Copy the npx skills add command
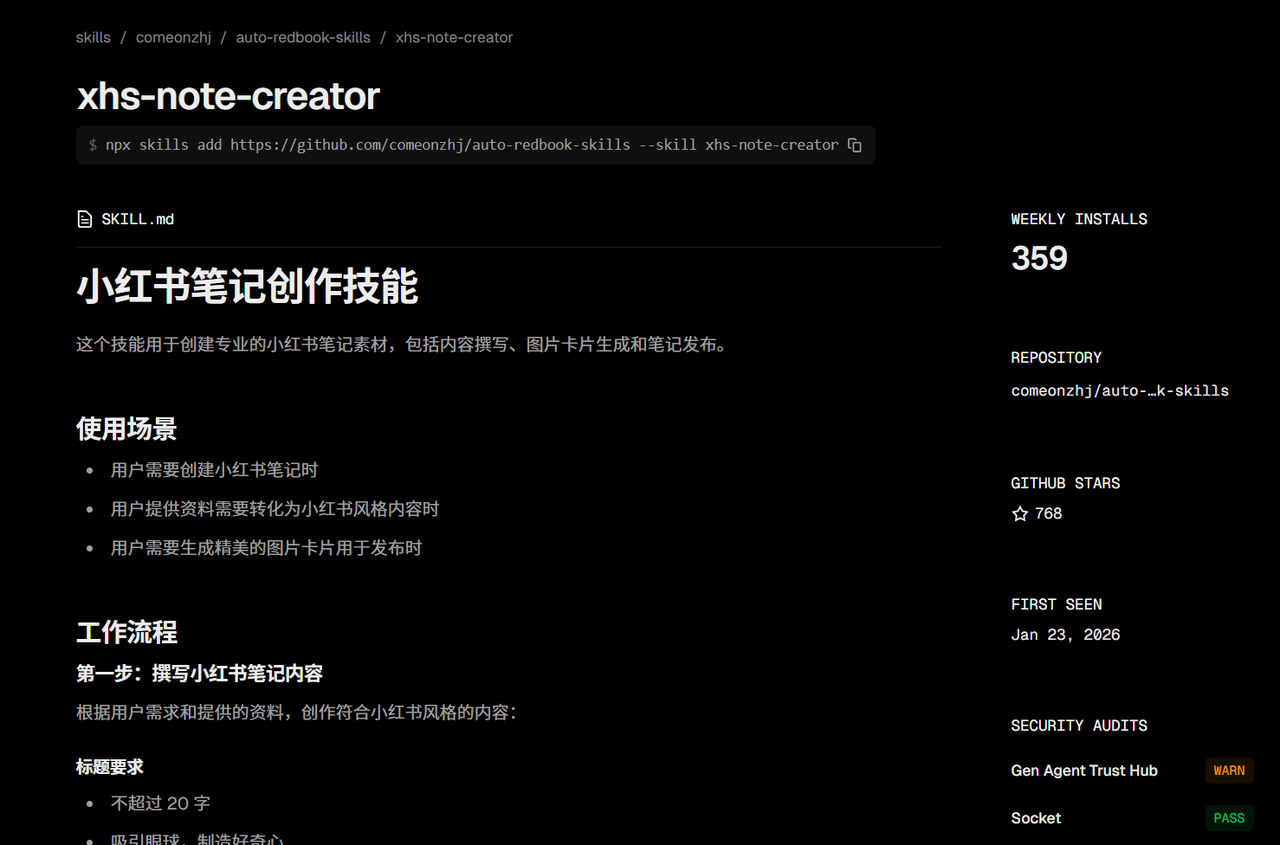 (854, 145)
